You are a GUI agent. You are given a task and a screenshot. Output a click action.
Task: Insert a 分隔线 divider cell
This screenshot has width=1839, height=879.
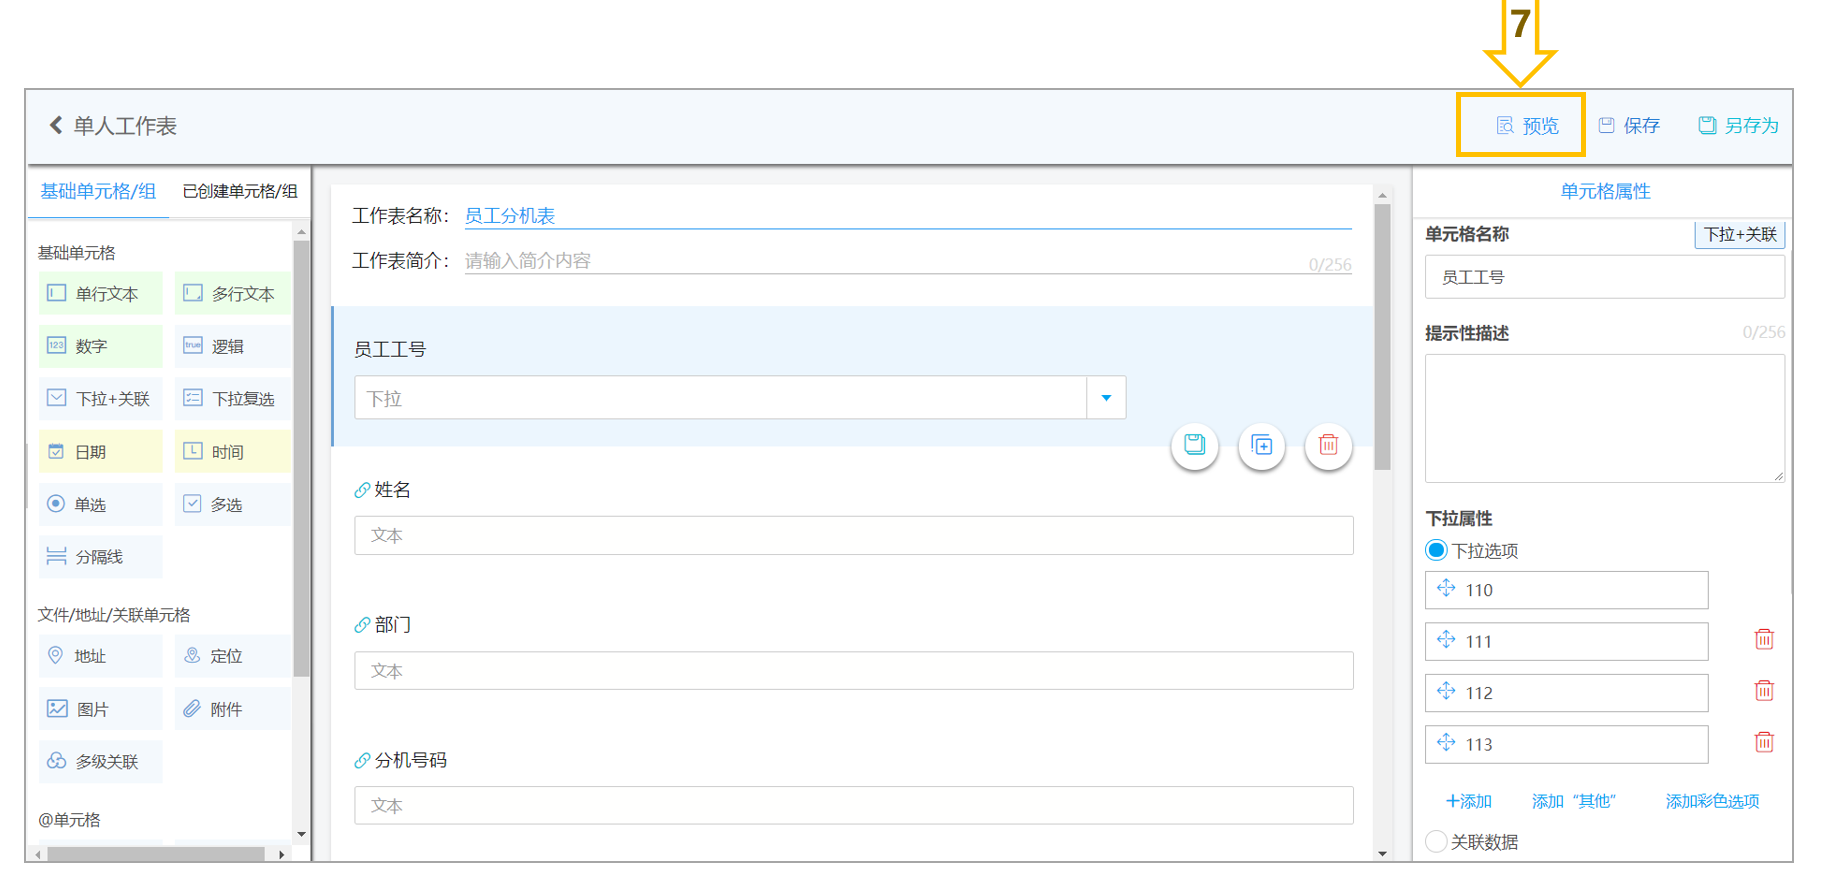point(100,557)
